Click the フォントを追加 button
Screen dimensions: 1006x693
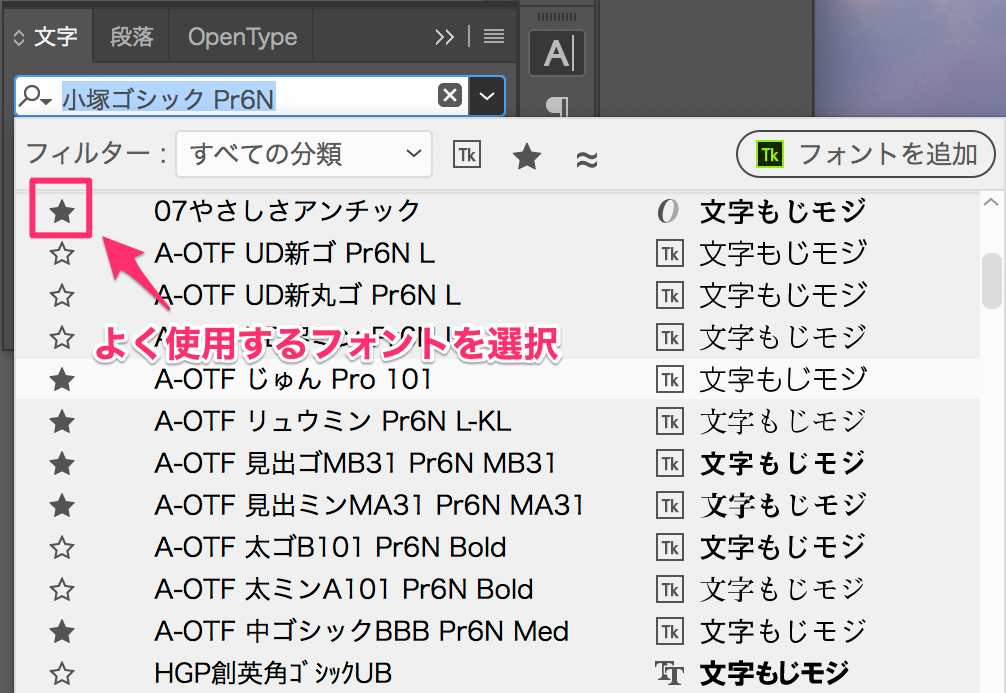tap(866, 155)
